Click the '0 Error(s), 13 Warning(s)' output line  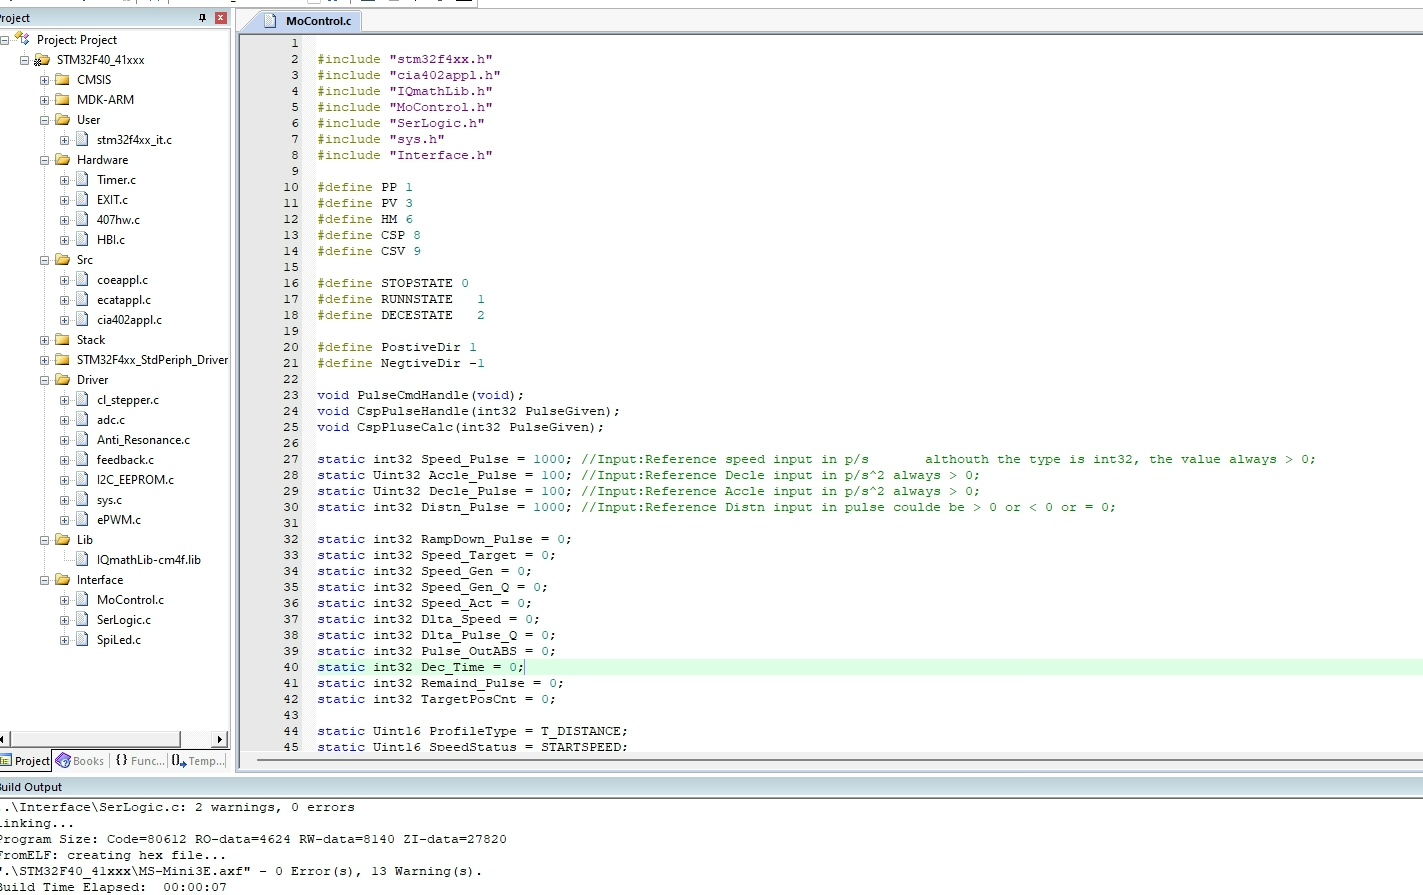(x=241, y=871)
